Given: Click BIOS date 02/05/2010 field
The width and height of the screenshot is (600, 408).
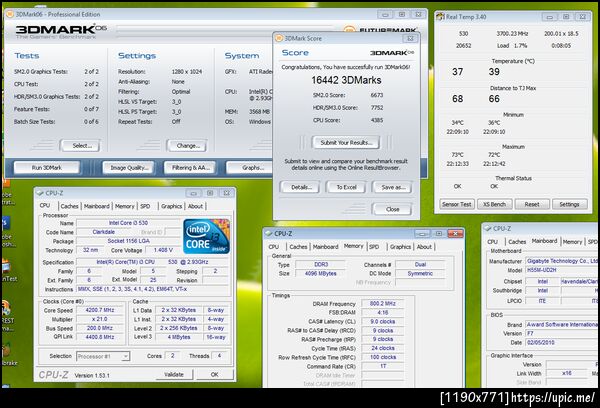Looking at the screenshot, I should (562, 343).
